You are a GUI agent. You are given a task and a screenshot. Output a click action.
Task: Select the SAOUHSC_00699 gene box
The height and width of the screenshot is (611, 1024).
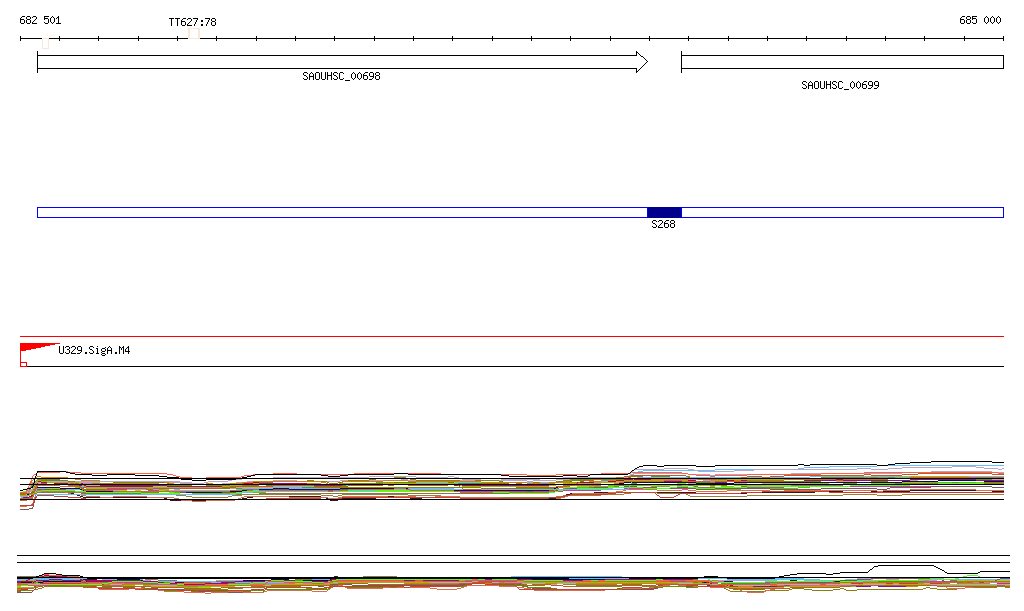pyautogui.click(x=841, y=62)
